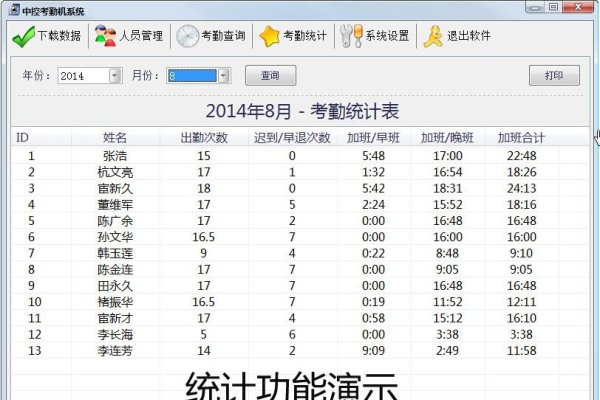Click the 加班/晚班 column header
600x400 pixels.
[x=447, y=137]
